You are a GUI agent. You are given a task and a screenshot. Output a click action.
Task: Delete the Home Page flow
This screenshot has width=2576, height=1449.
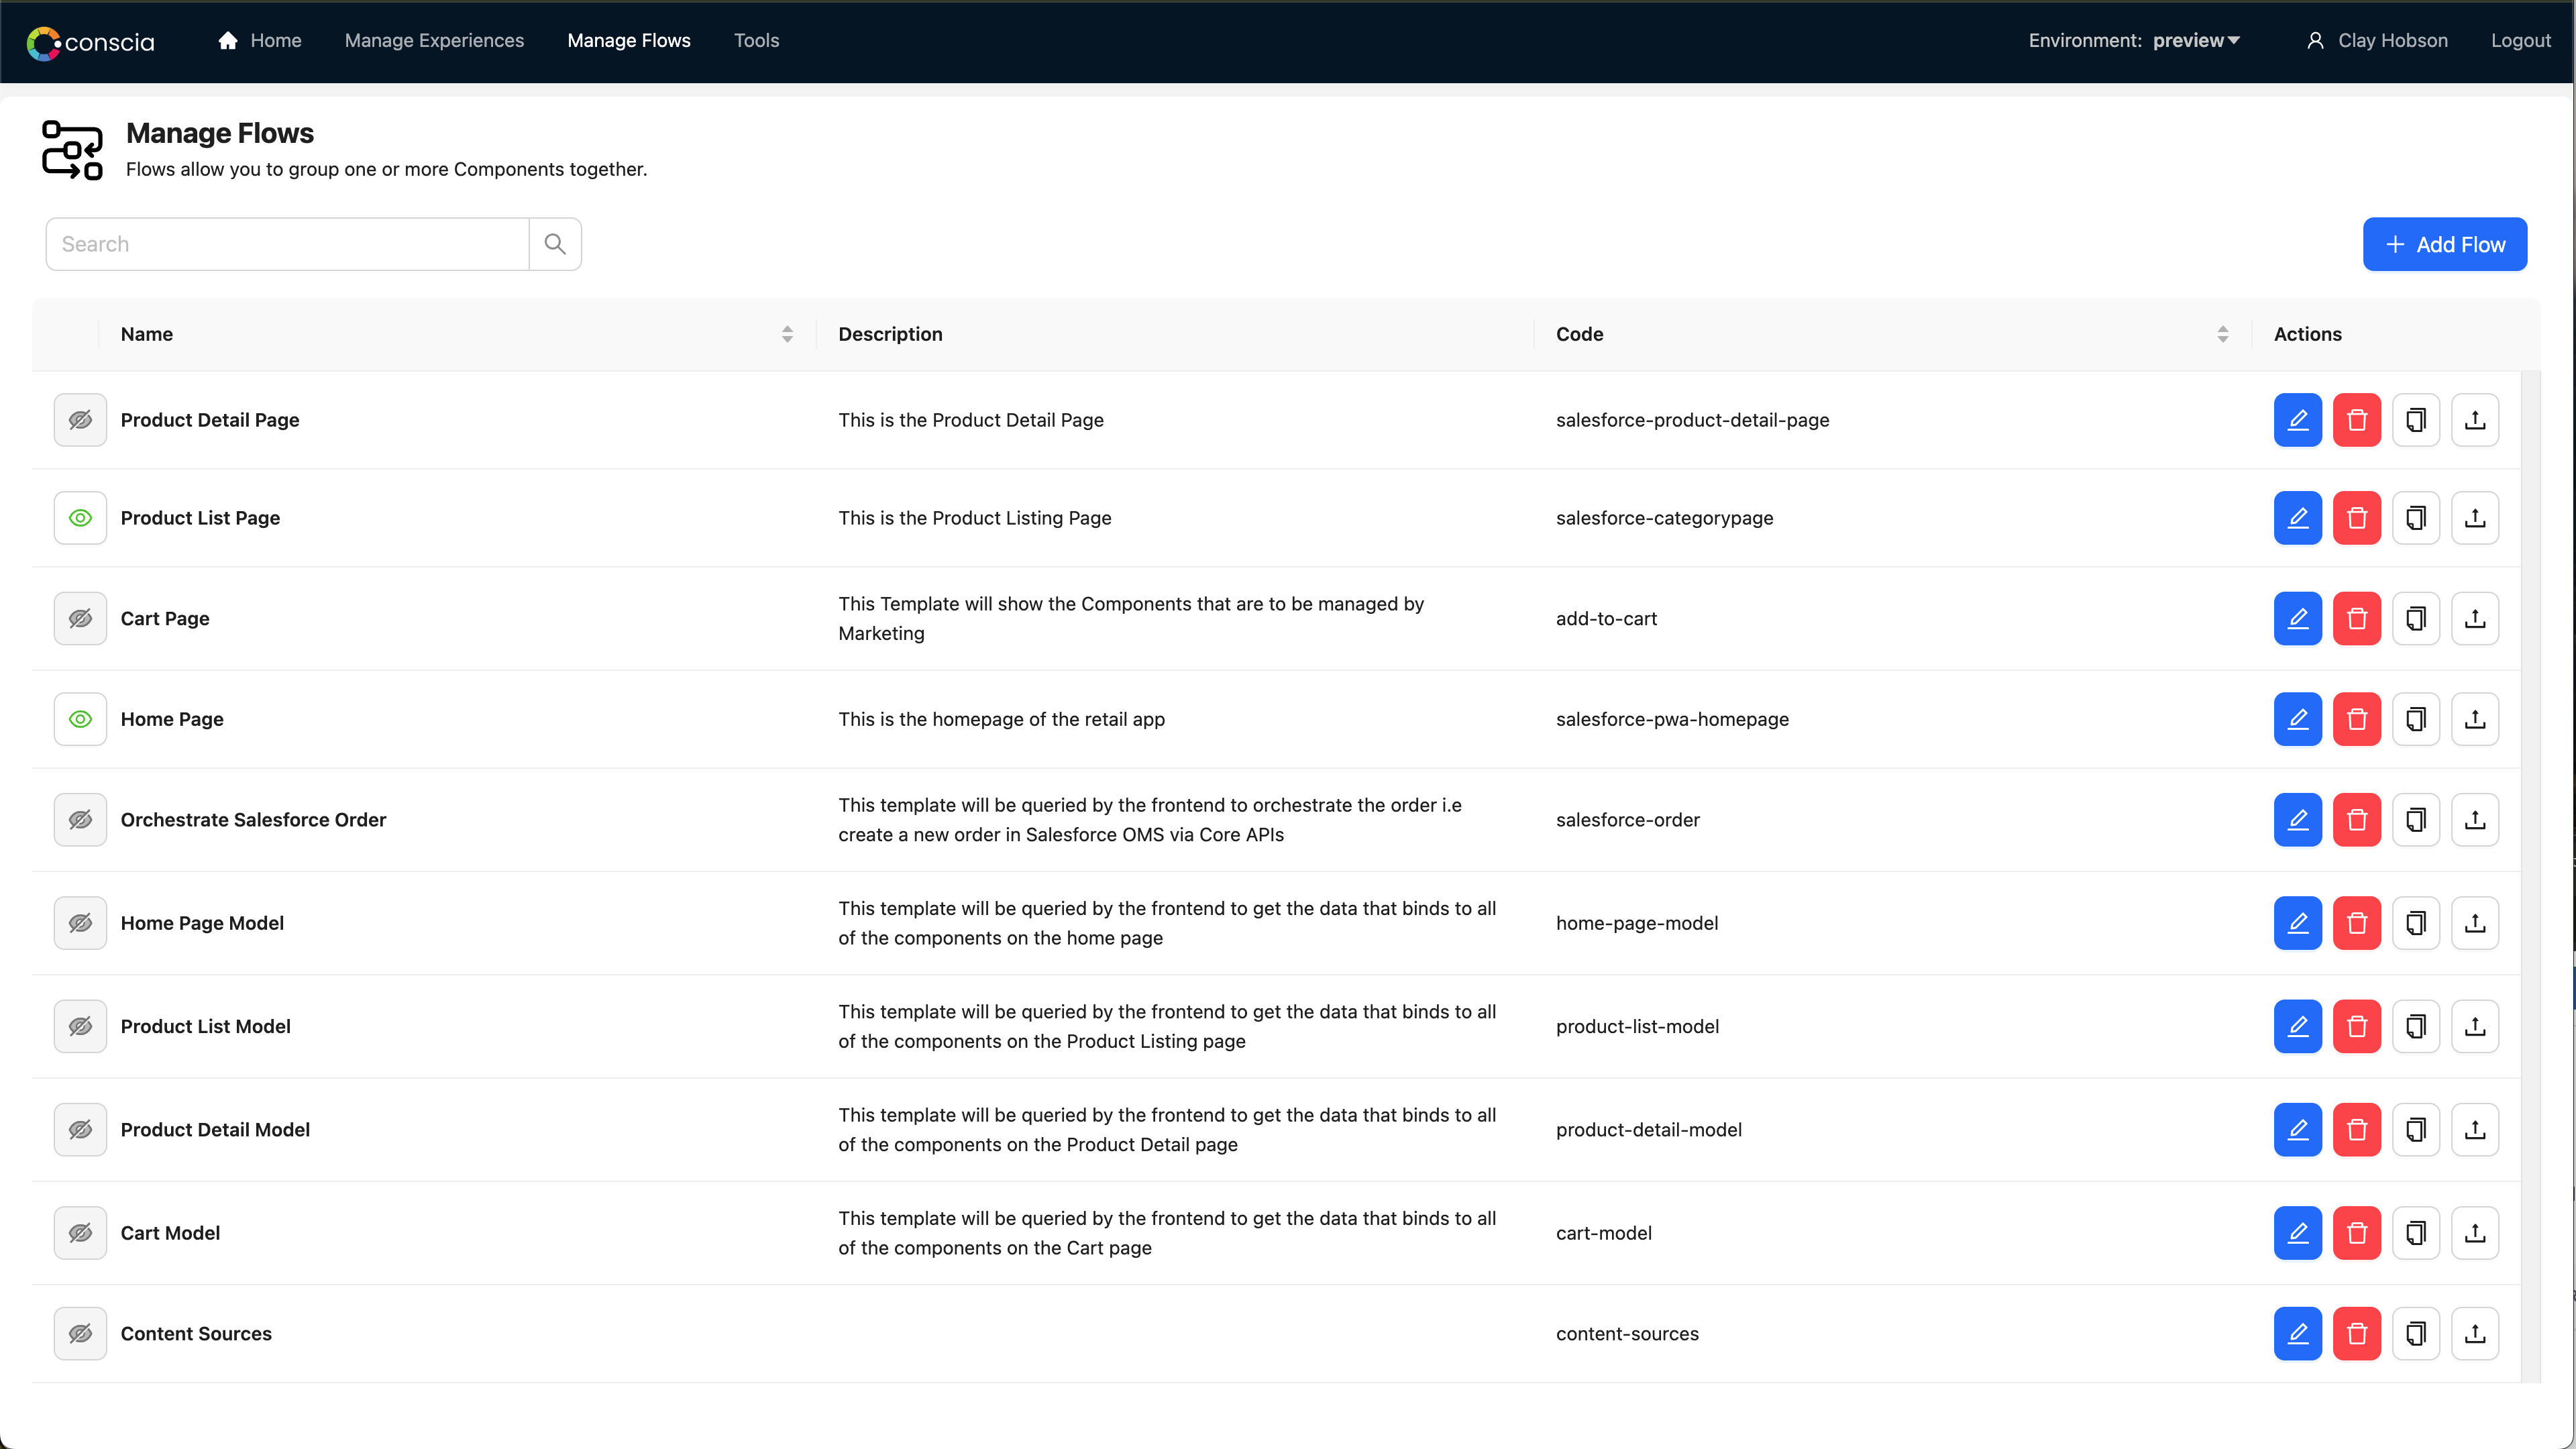click(x=2356, y=719)
